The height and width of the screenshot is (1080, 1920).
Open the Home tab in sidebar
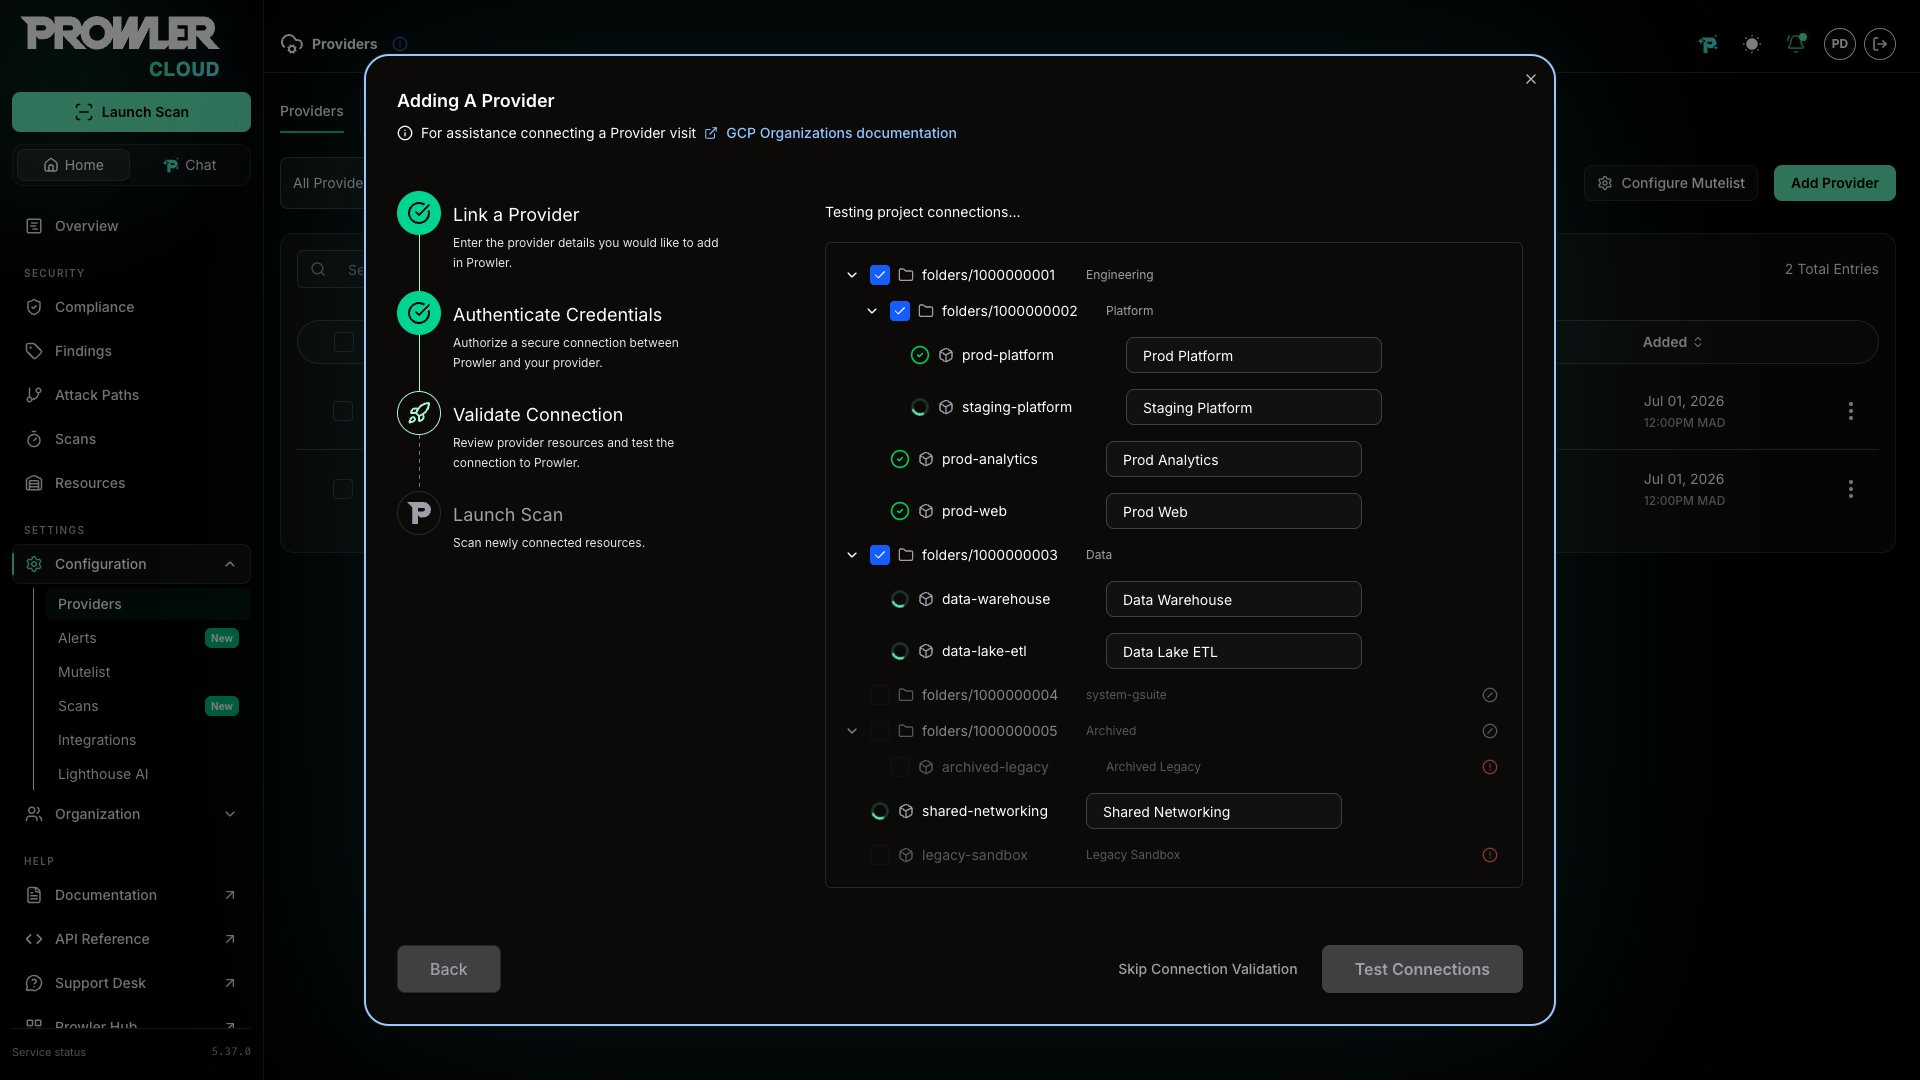click(73, 165)
